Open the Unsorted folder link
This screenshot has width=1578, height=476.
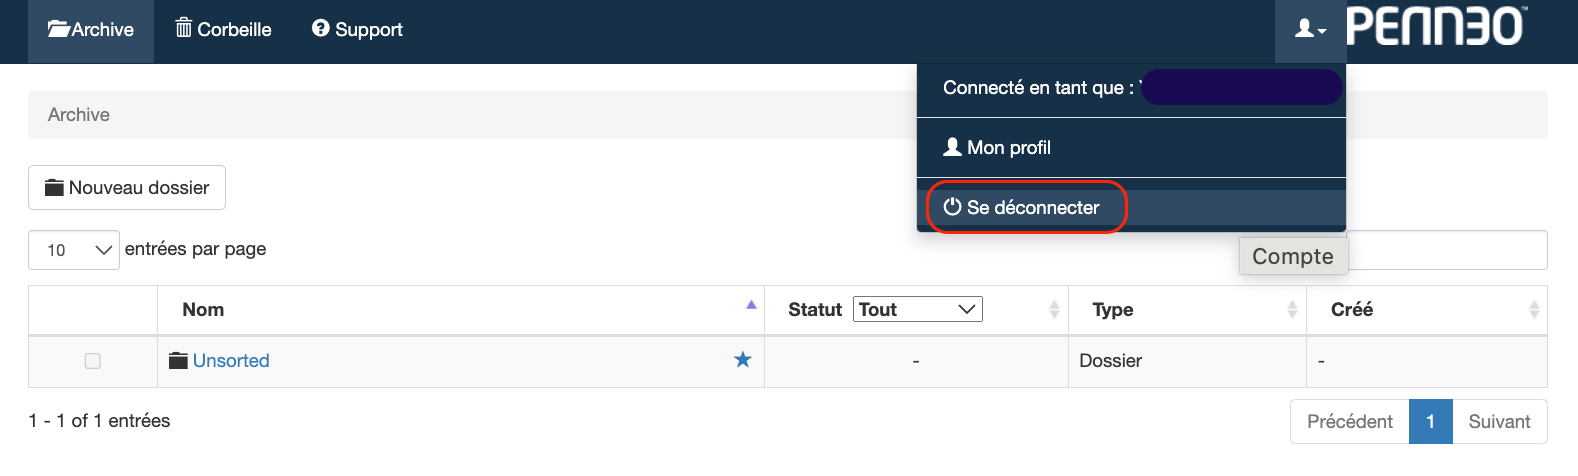click(x=231, y=361)
